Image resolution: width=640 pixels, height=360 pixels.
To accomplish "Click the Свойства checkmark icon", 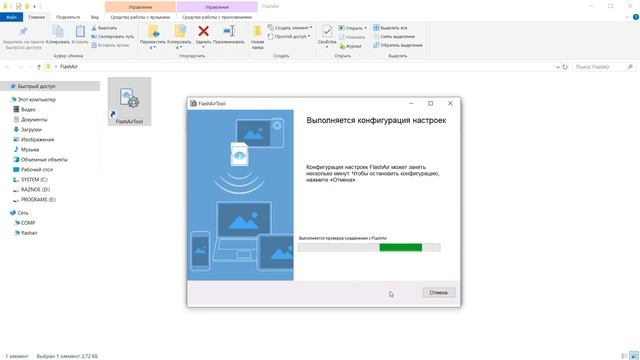I will [327, 32].
